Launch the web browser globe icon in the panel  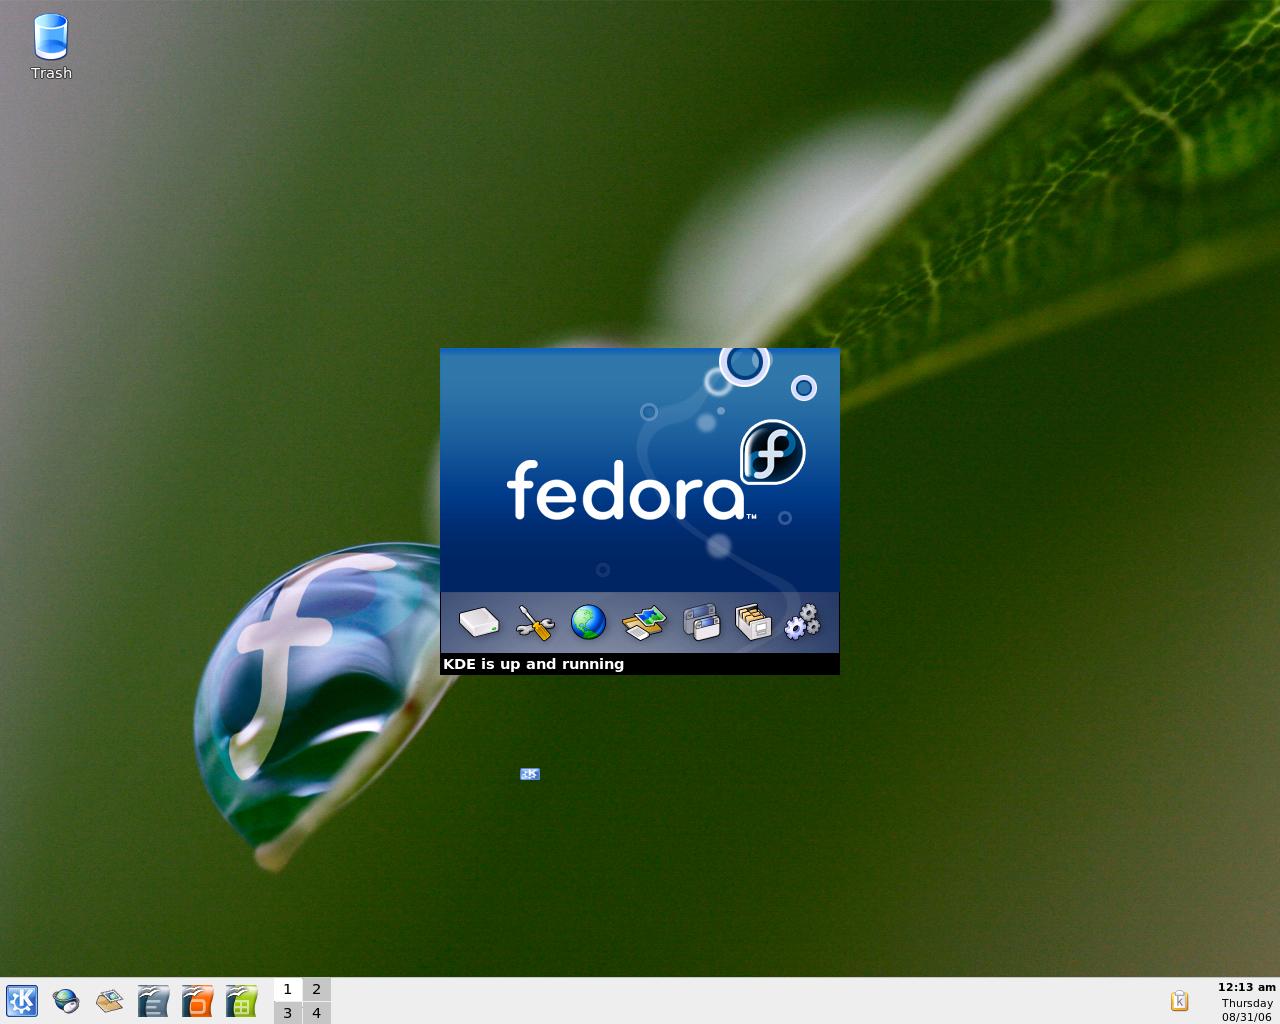(x=66, y=1001)
